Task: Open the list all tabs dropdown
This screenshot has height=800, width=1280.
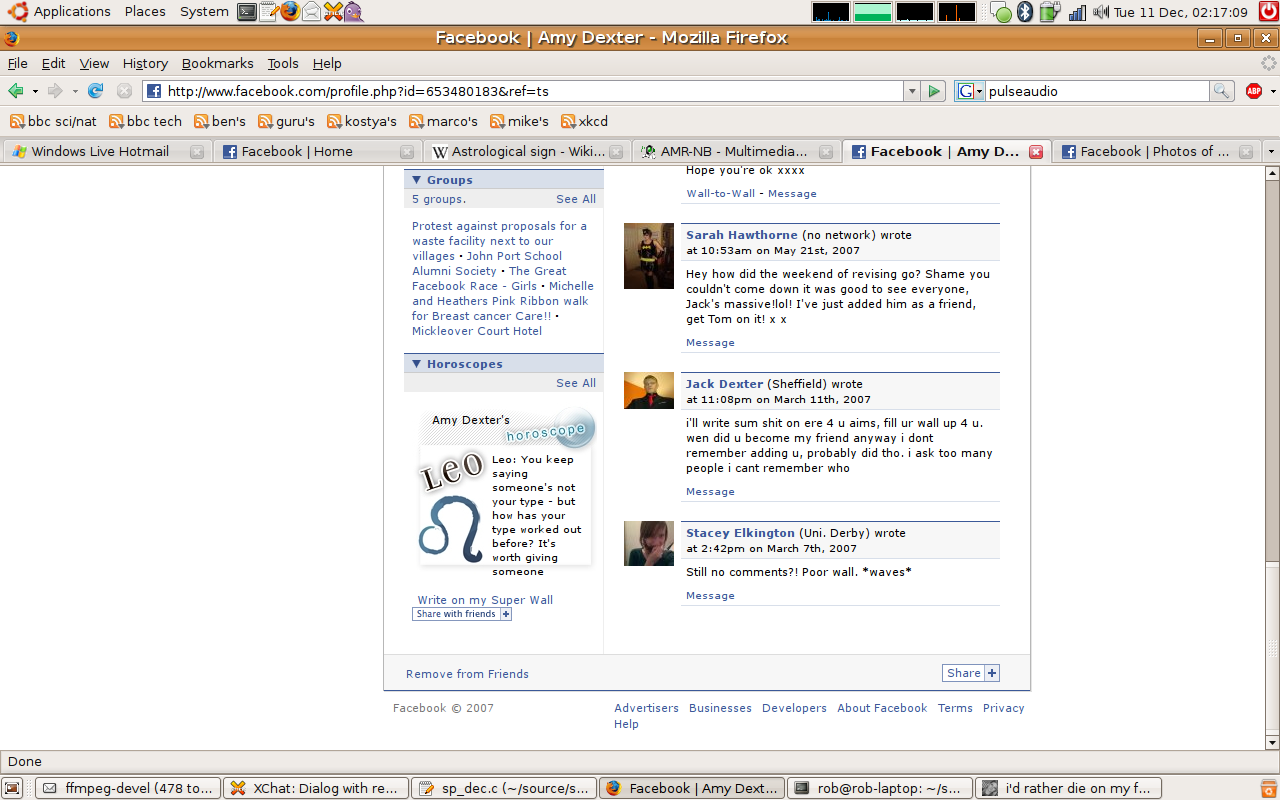Action: [1270, 152]
